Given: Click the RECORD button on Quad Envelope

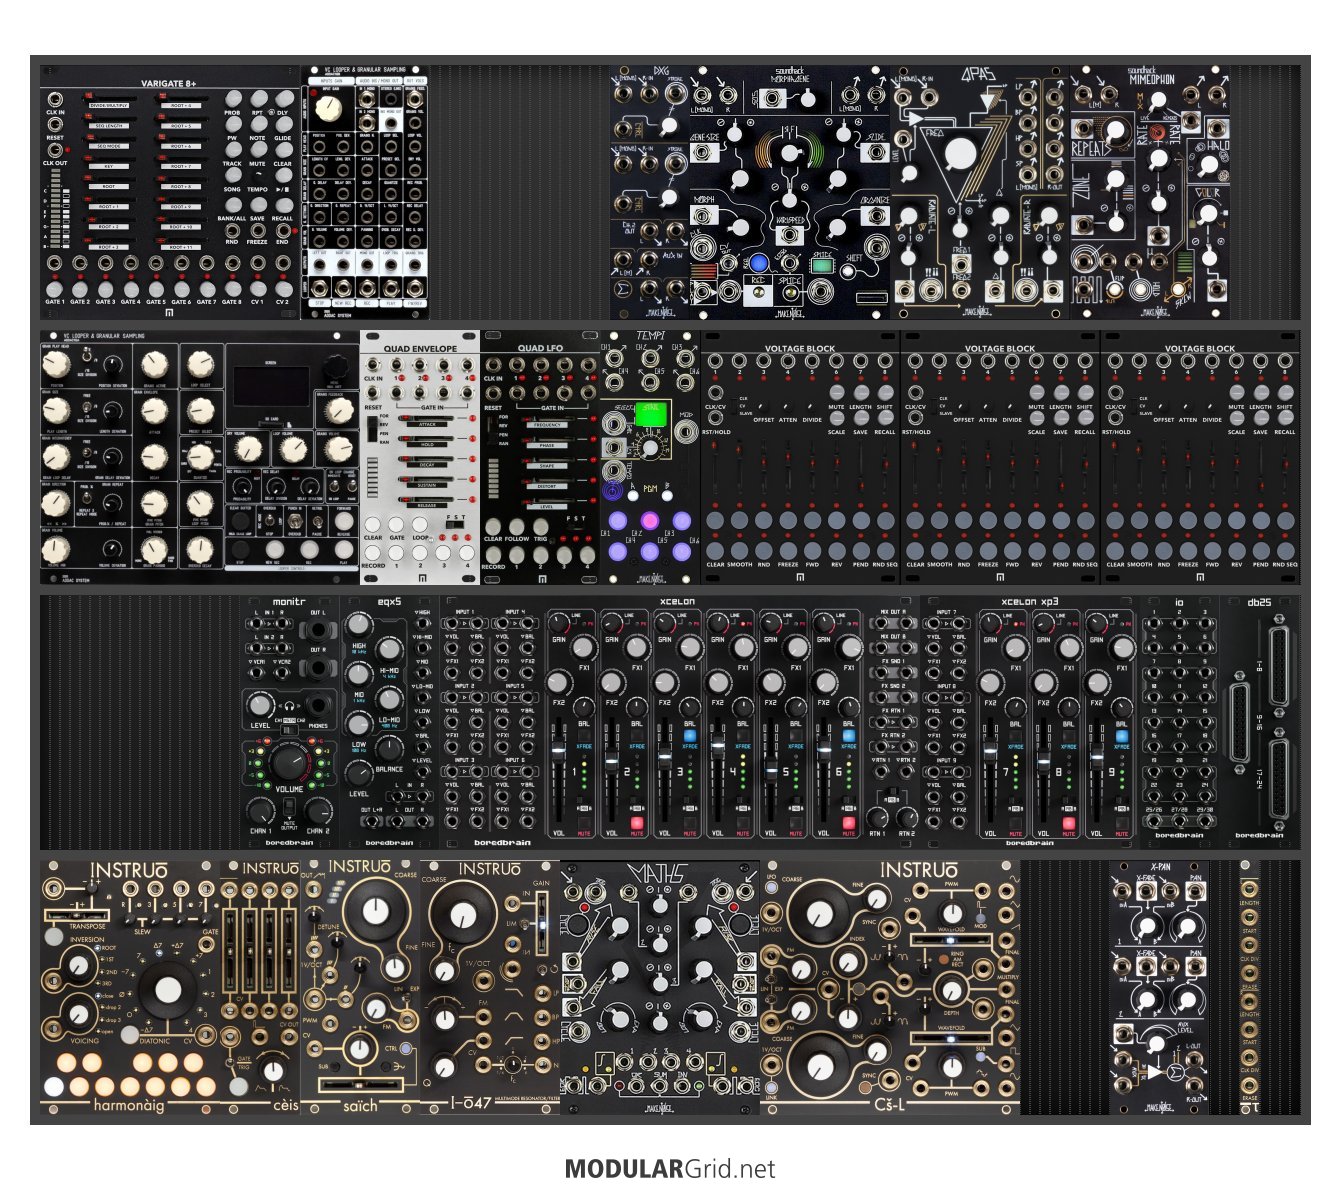Looking at the screenshot, I should (372, 553).
